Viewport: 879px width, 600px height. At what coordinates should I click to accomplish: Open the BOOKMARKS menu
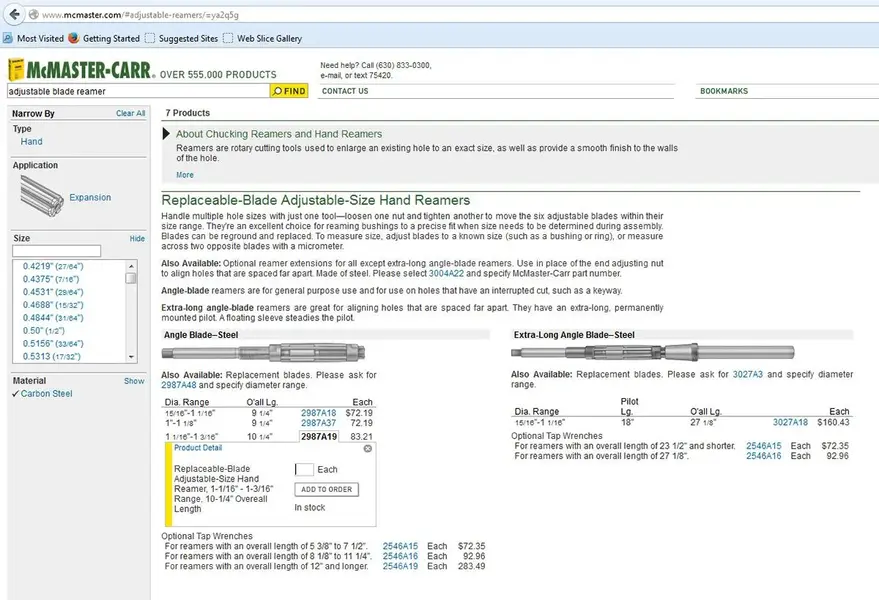(724, 91)
